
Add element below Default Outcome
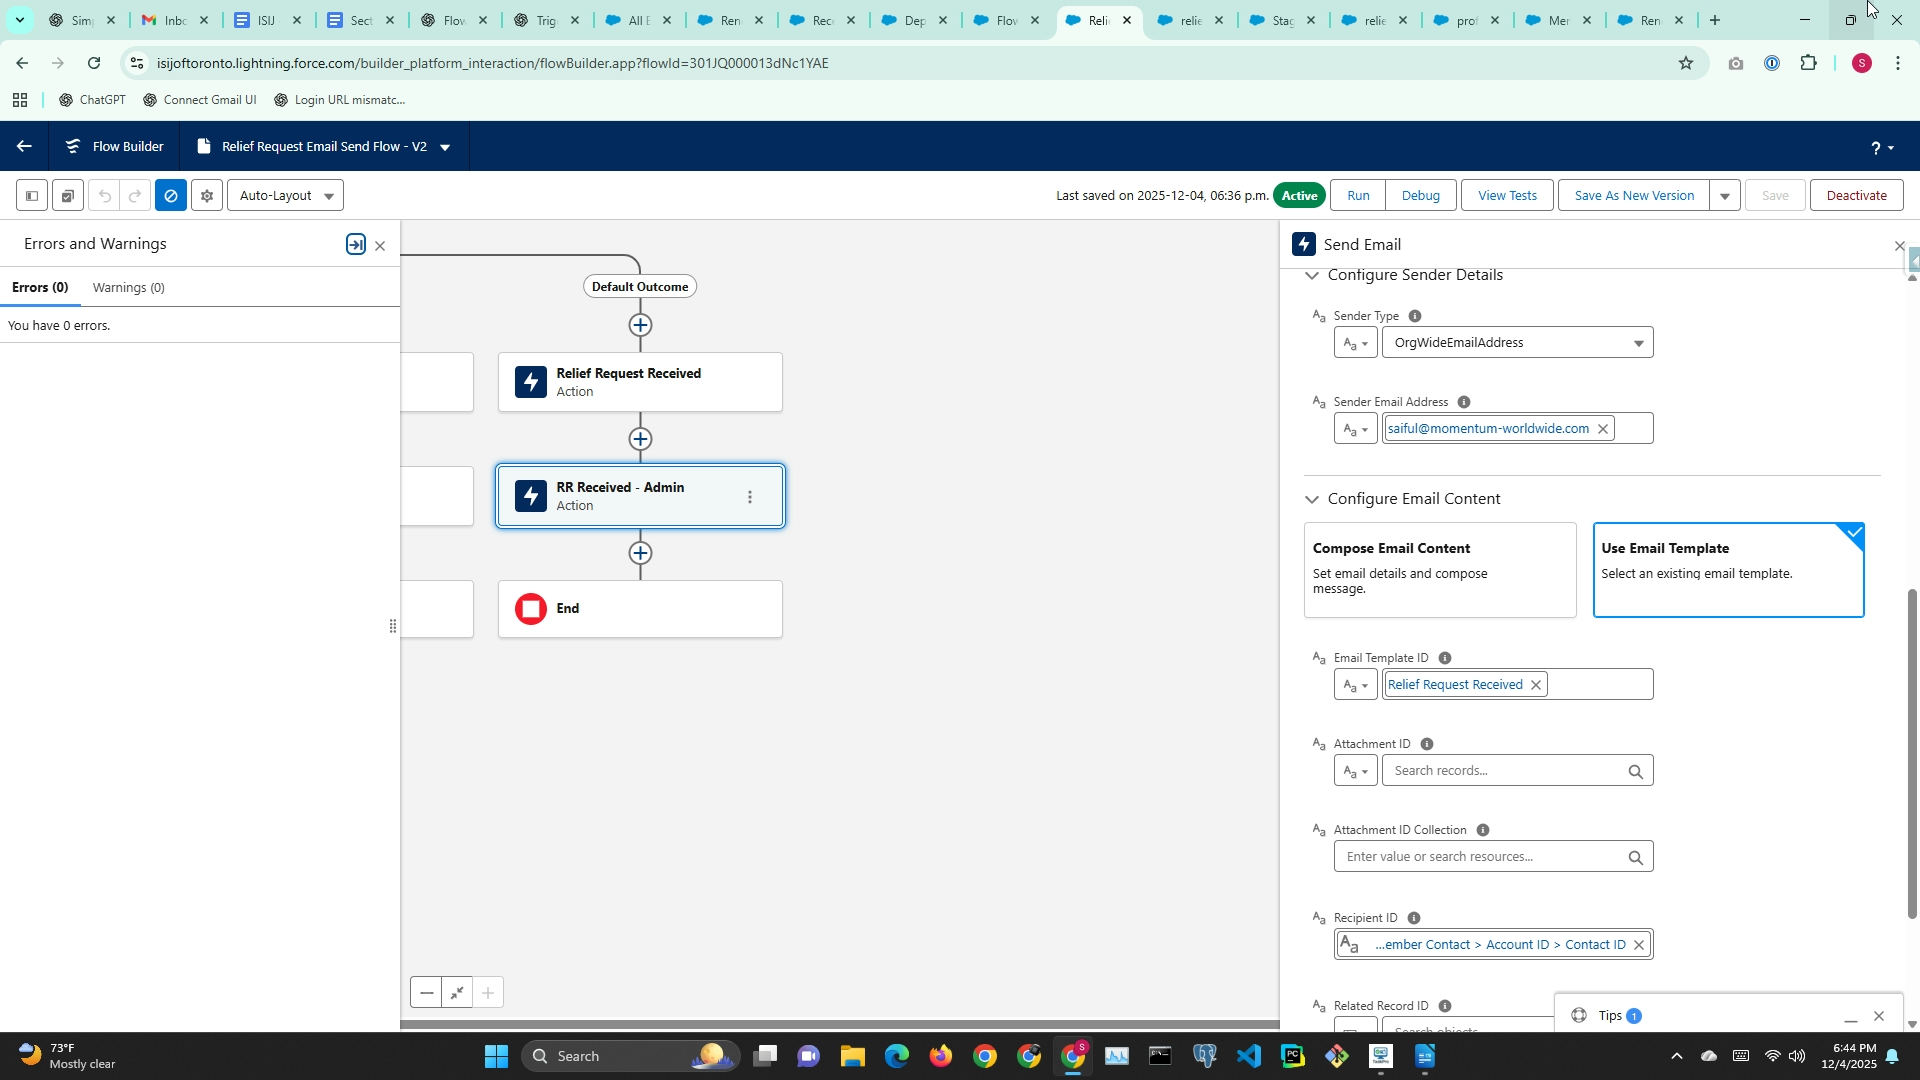640,325
